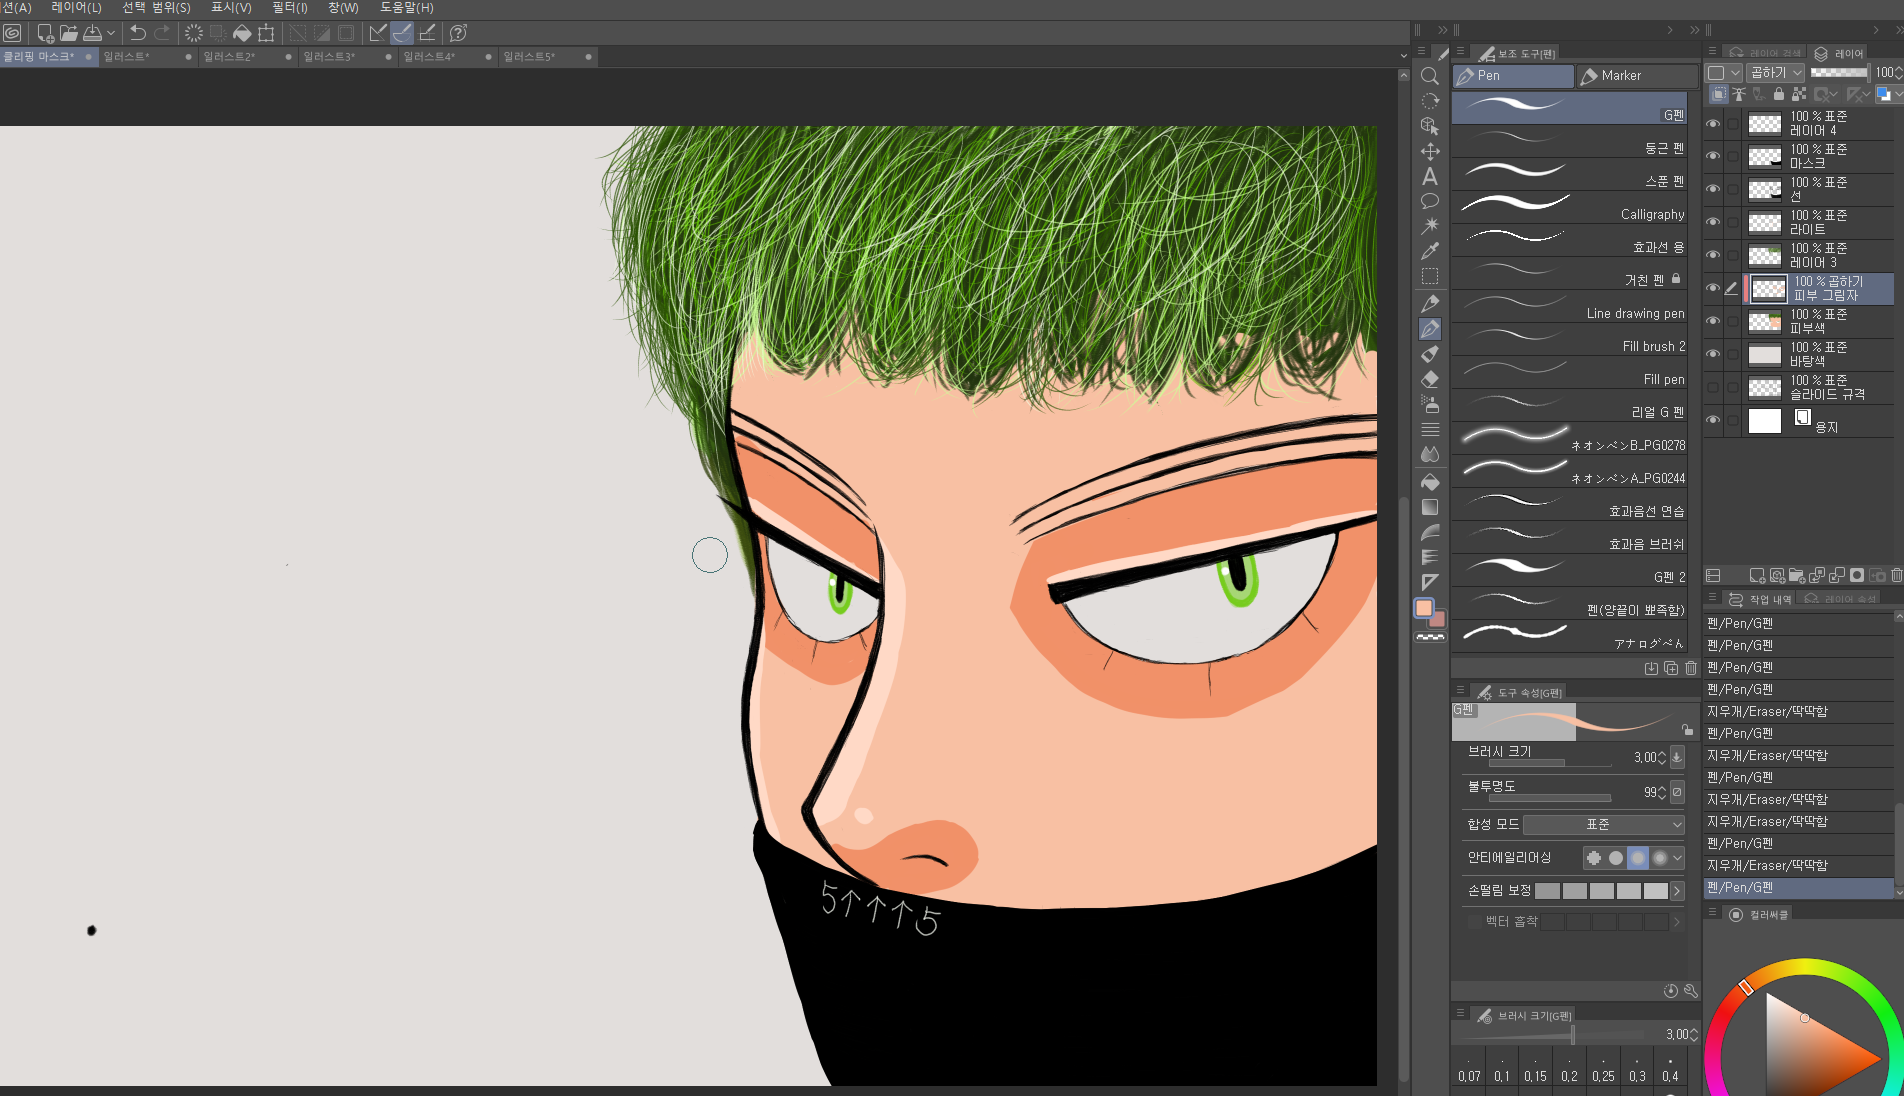Toggle snap to ruler in command bar
Screen dimensions: 1904x1096
378,33
